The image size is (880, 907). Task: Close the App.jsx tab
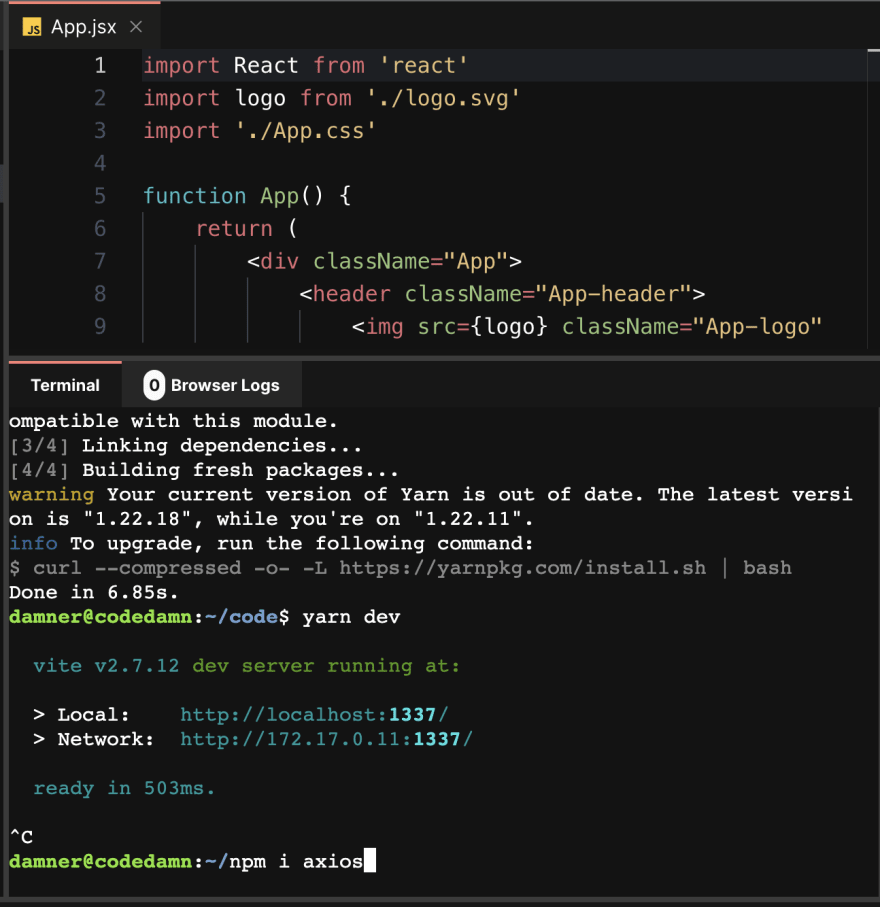coord(136,27)
